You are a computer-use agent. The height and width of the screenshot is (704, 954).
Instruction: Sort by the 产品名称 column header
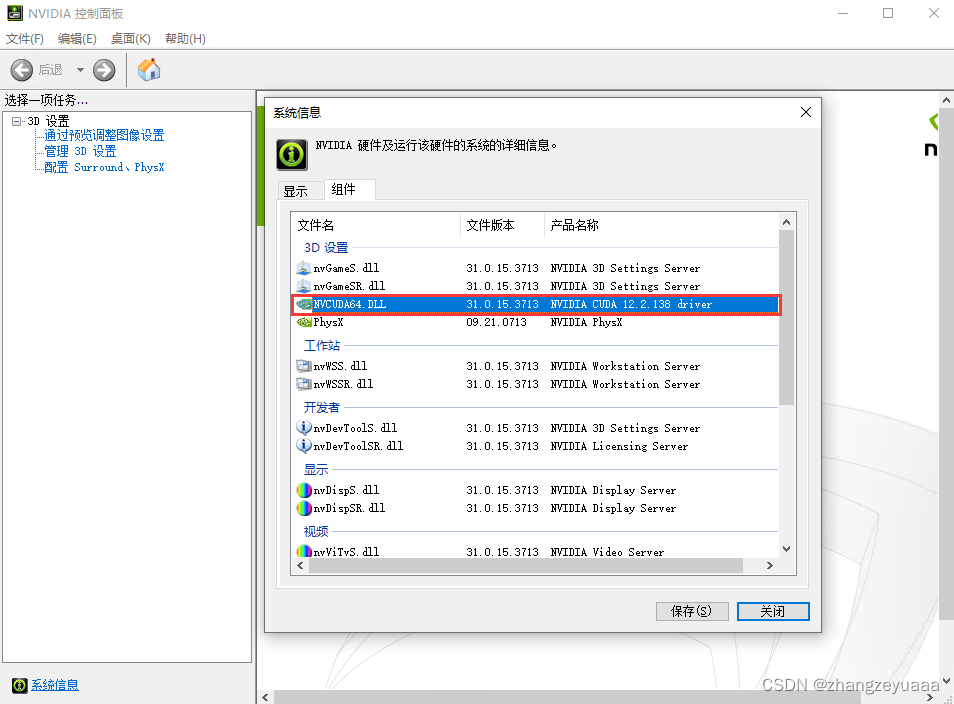pyautogui.click(x=661, y=225)
